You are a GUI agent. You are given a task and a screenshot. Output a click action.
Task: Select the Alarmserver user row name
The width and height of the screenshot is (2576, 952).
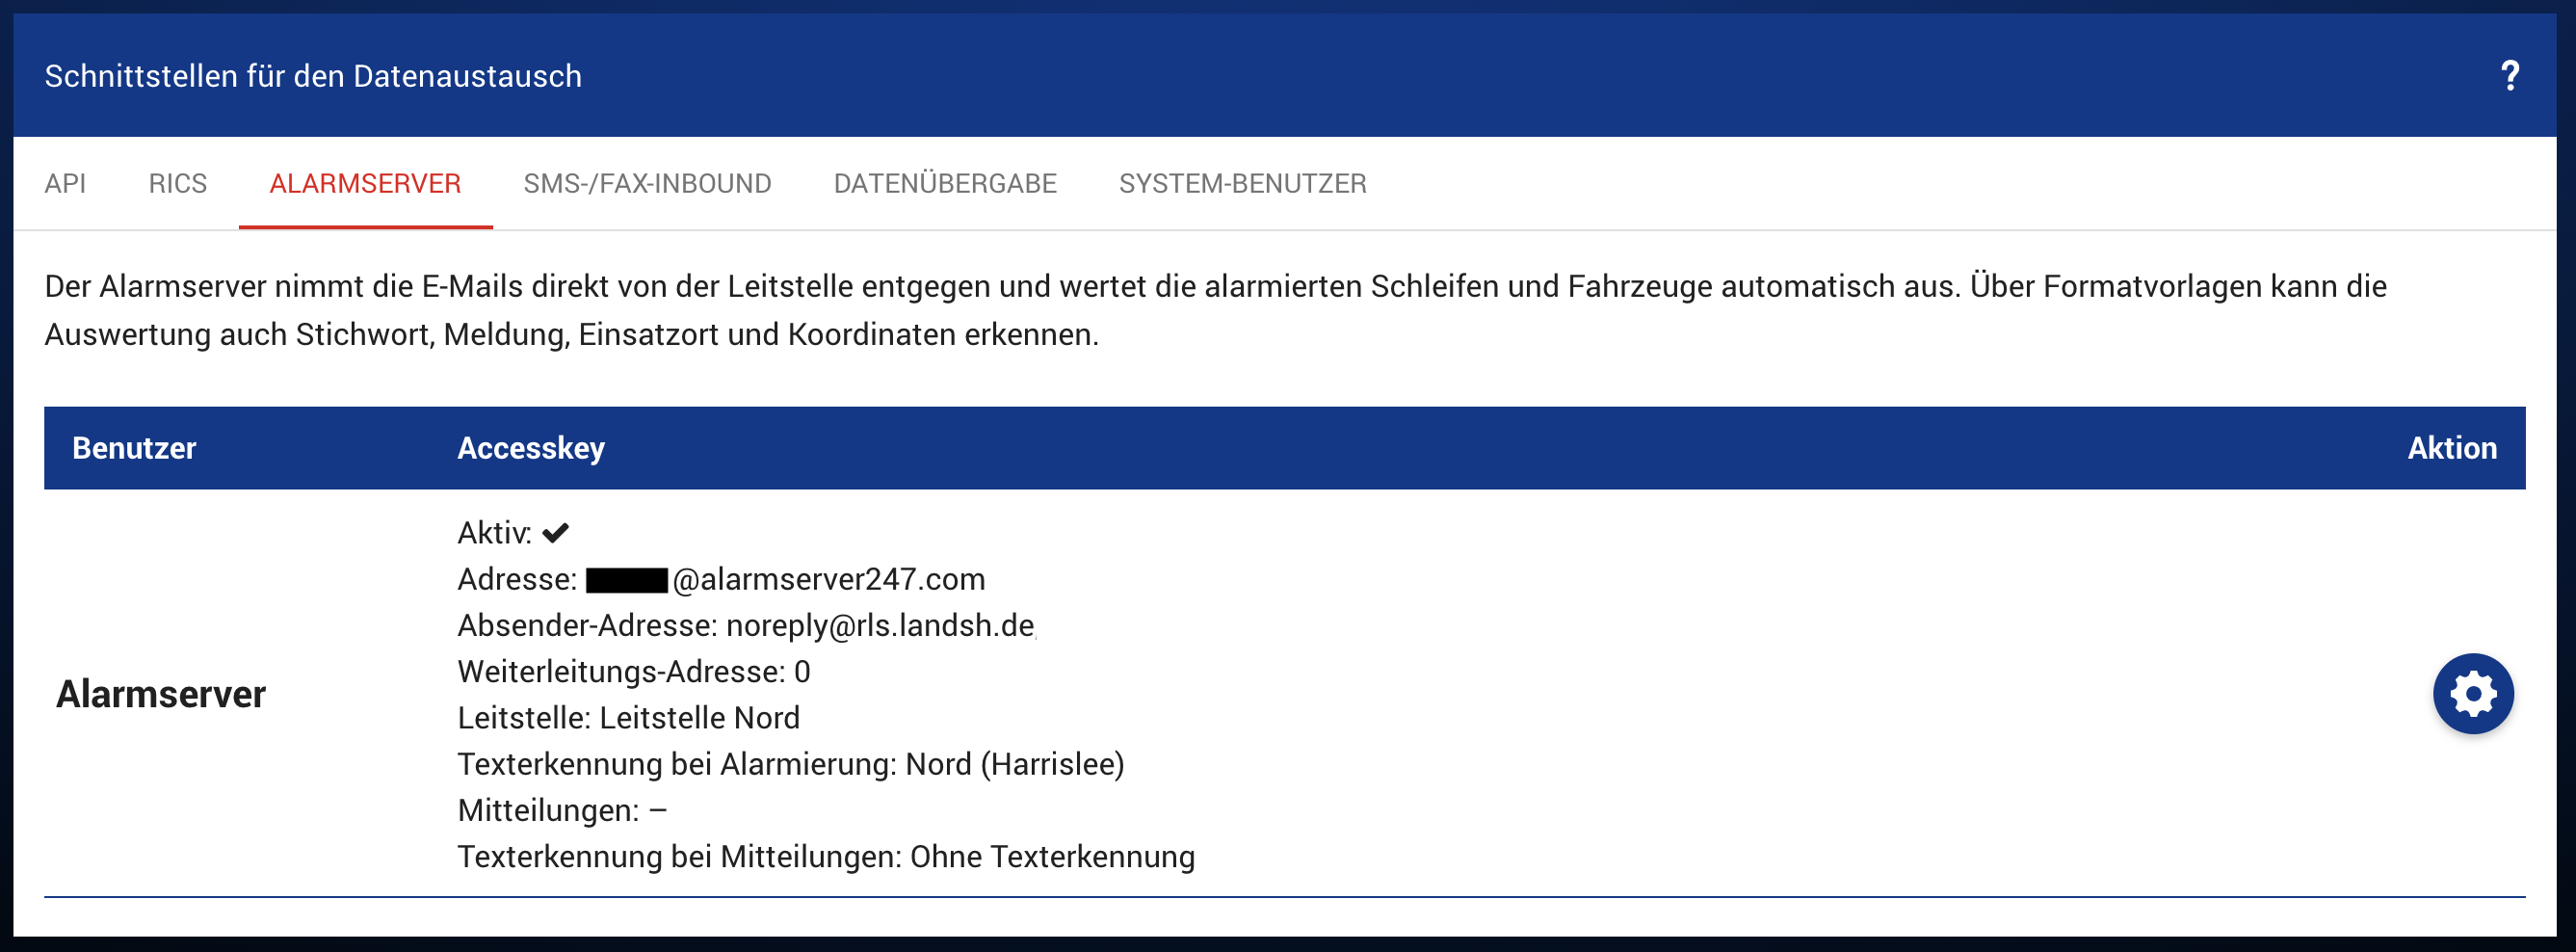[161, 694]
